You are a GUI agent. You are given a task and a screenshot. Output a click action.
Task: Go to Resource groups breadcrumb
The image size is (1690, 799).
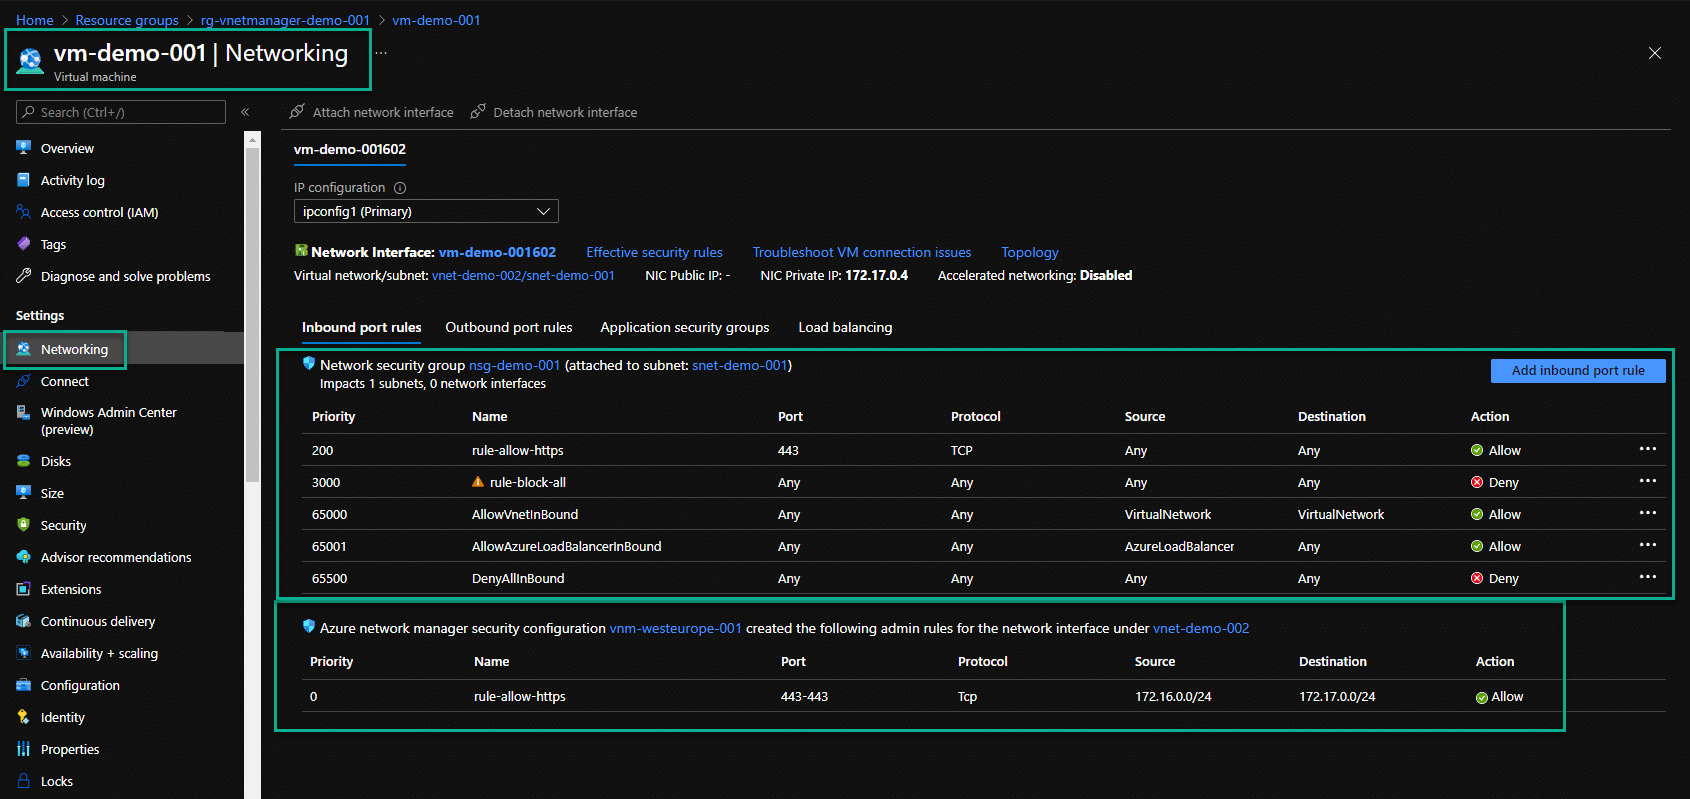coord(127,20)
